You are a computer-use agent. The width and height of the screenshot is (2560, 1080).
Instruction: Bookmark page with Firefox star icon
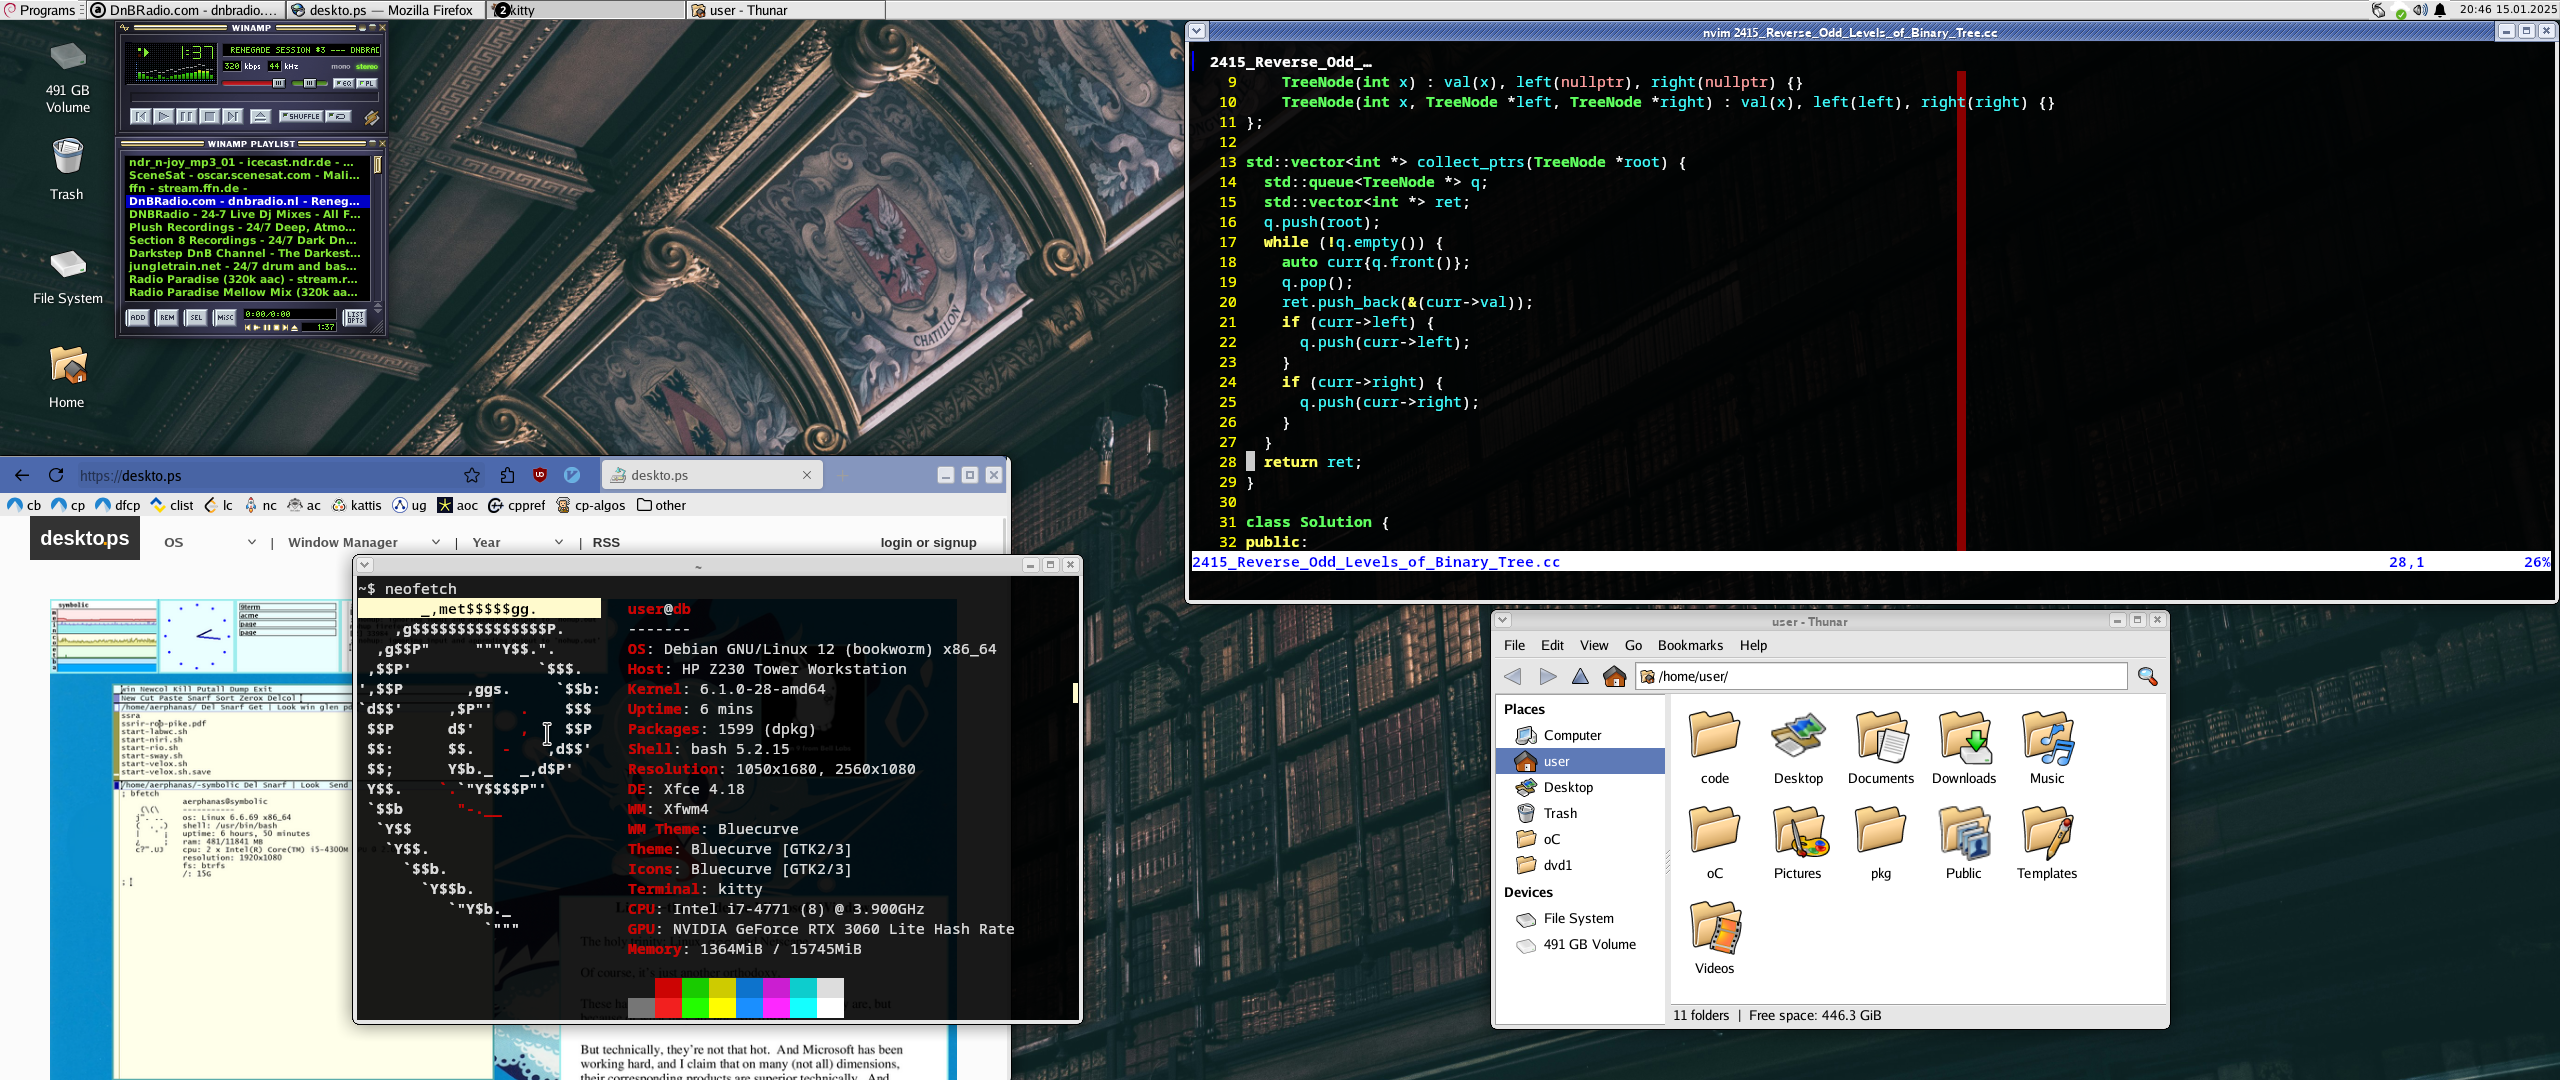click(472, 475)
